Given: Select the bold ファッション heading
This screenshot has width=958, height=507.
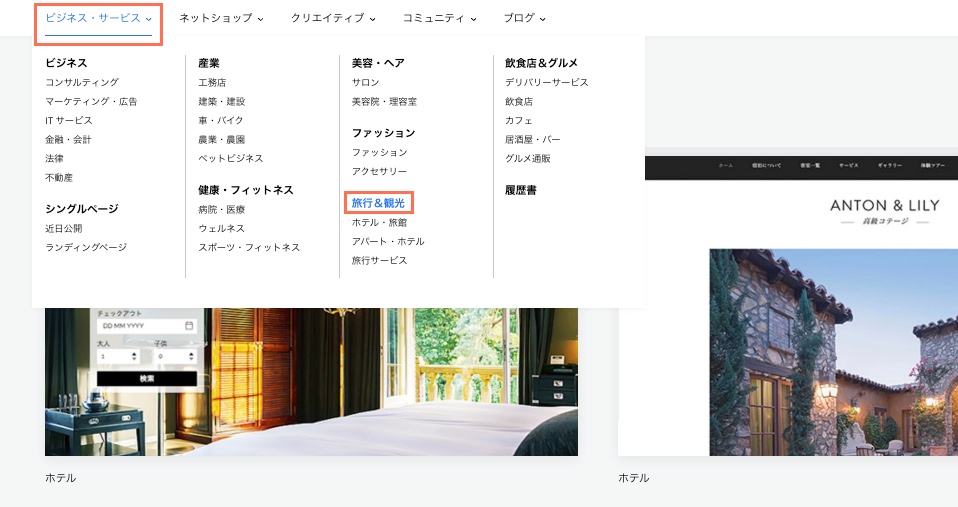Looking at the screenshot, I should [x=383, y=133].
